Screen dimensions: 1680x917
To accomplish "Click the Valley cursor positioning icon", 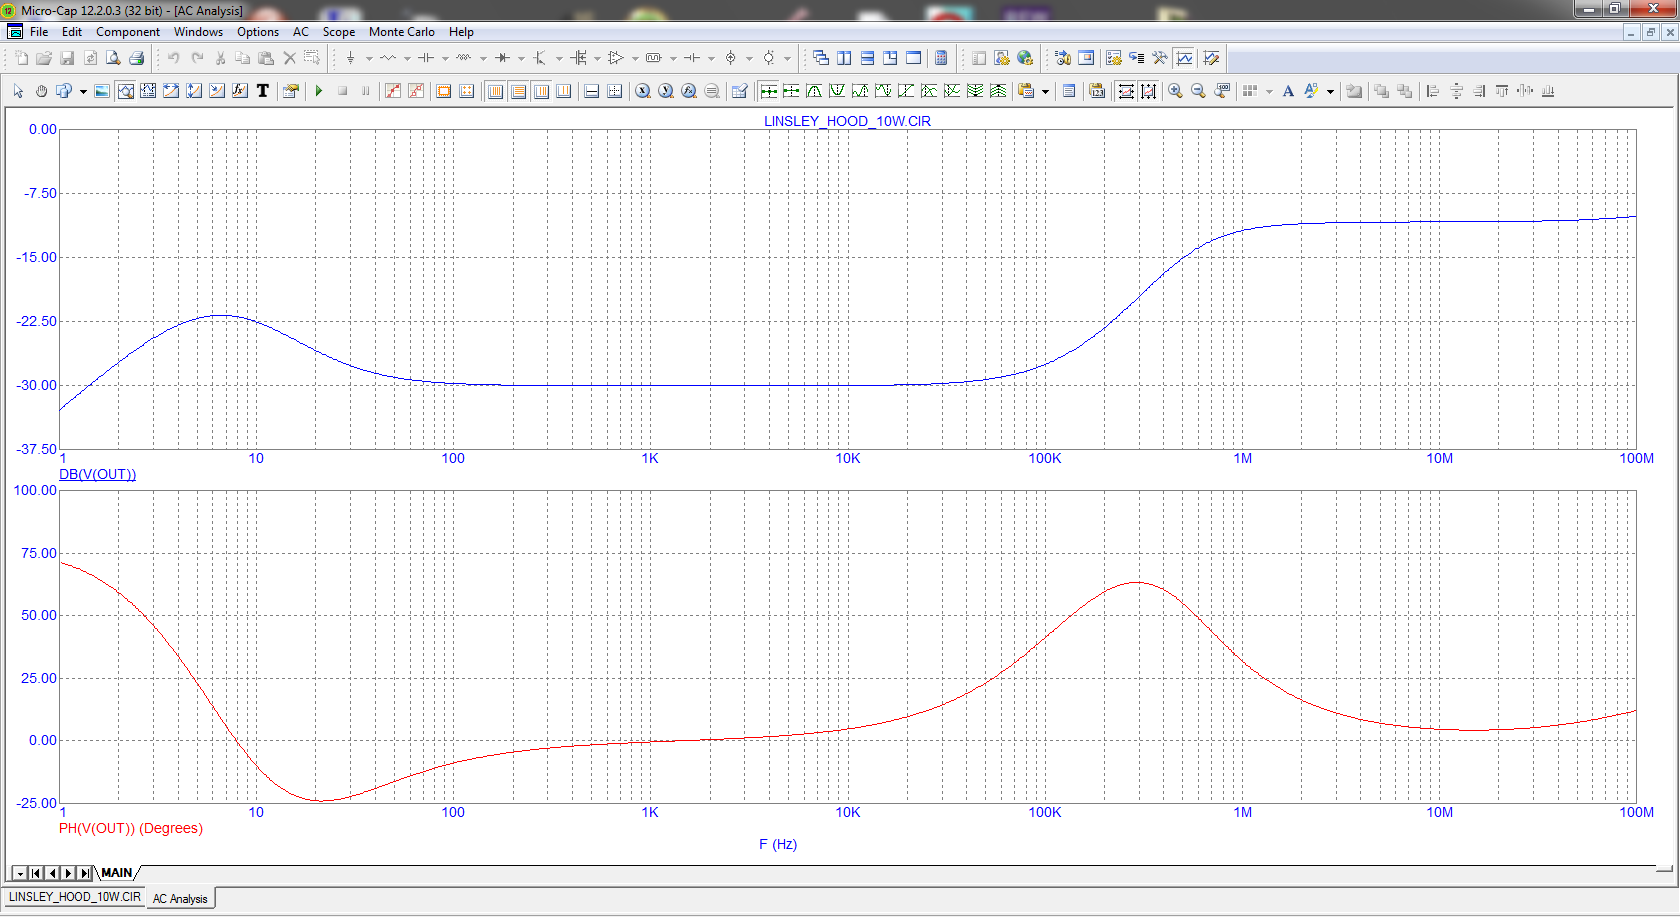I will pos(837,91).
